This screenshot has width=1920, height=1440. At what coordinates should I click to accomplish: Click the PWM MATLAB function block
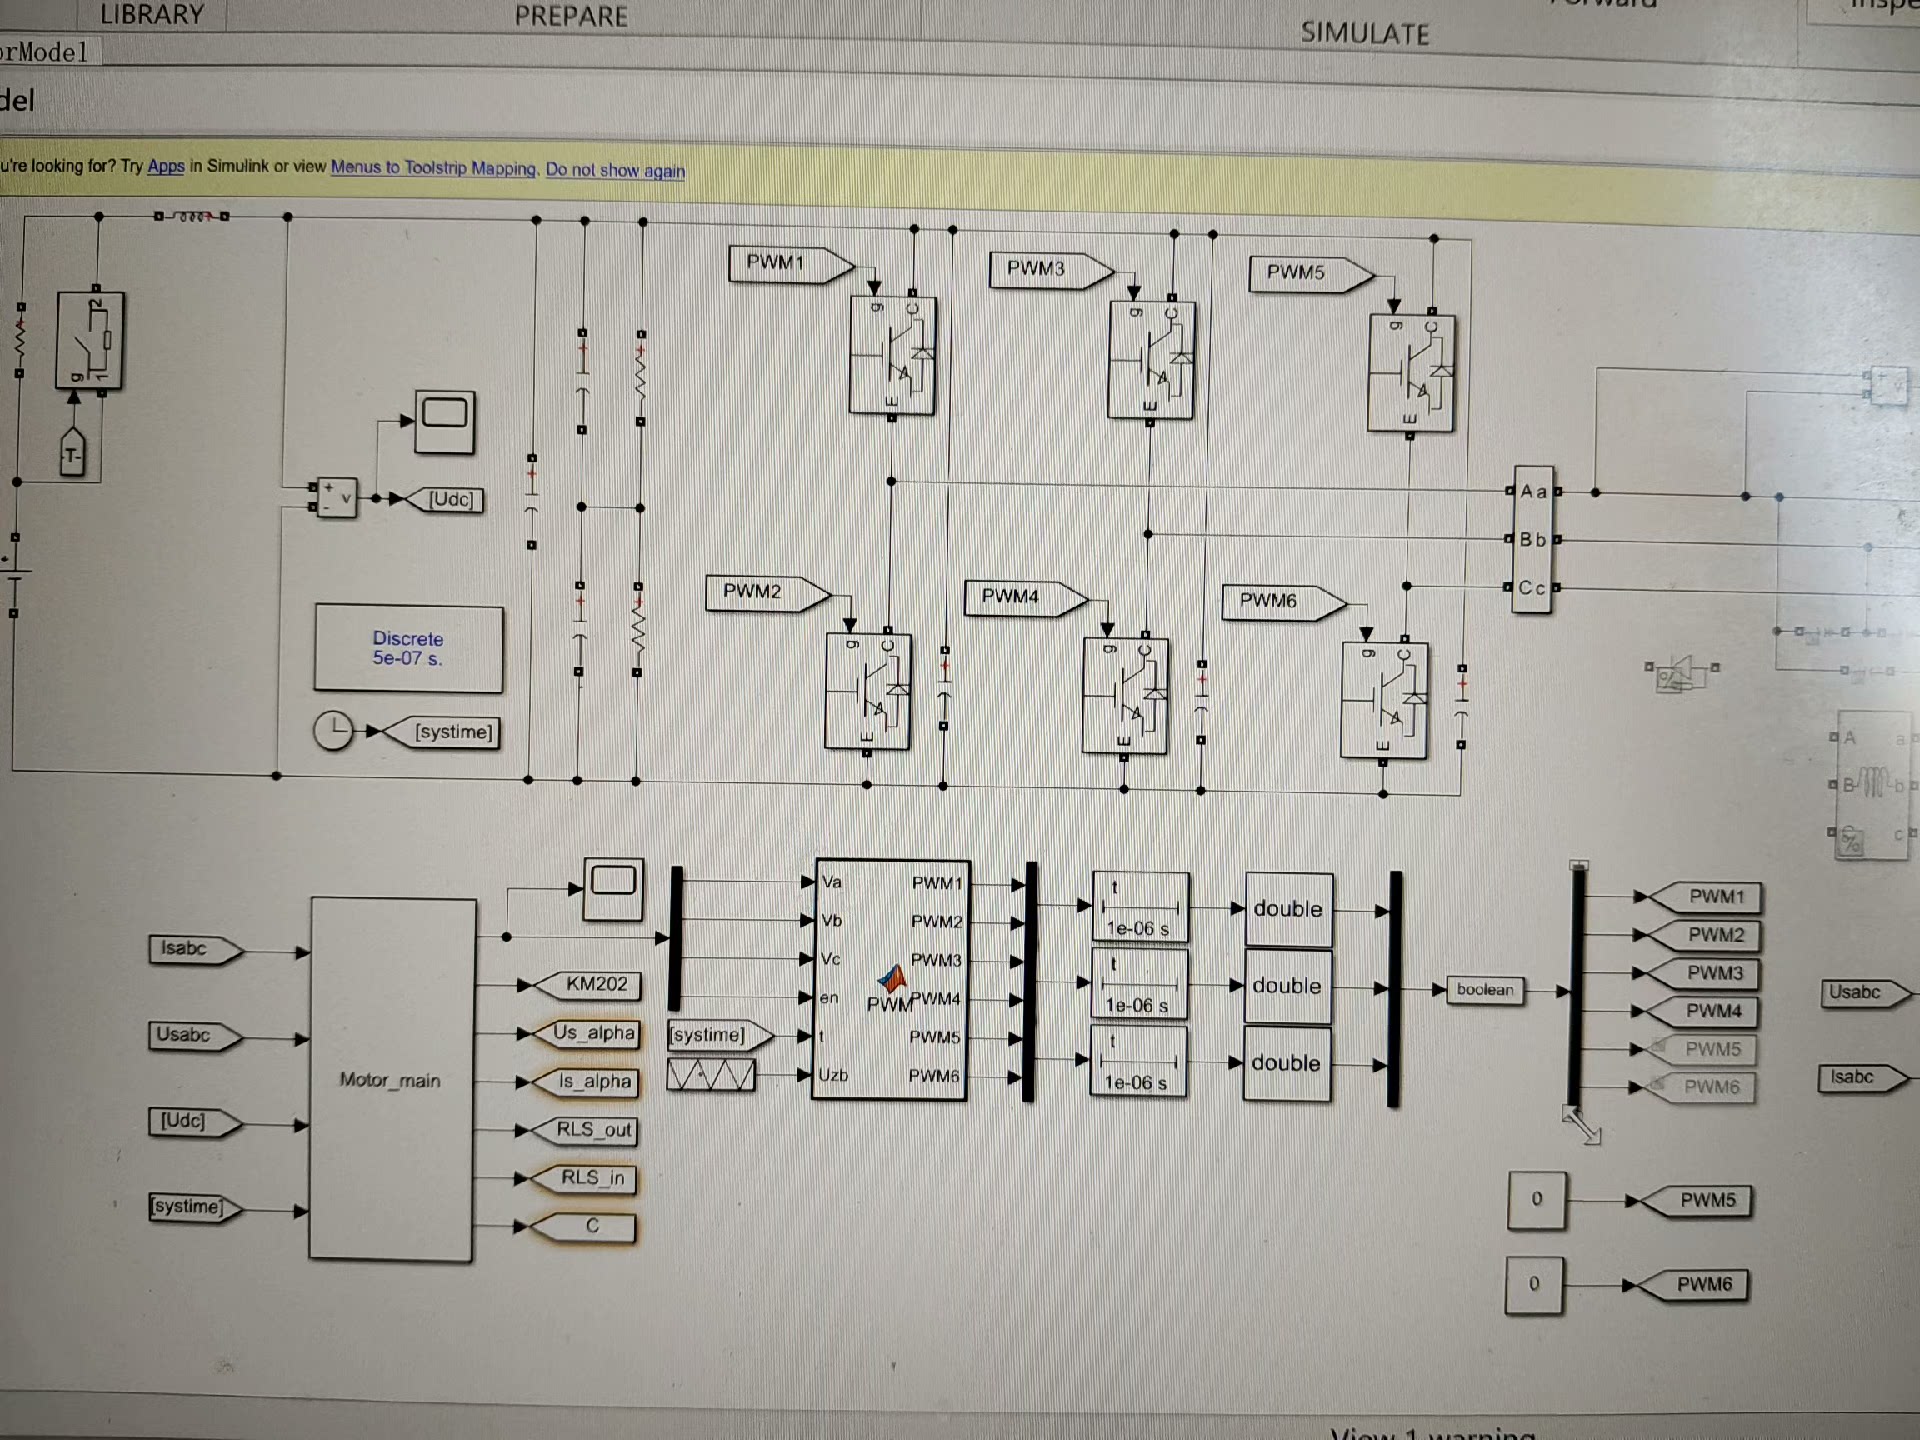pos(890,980)
